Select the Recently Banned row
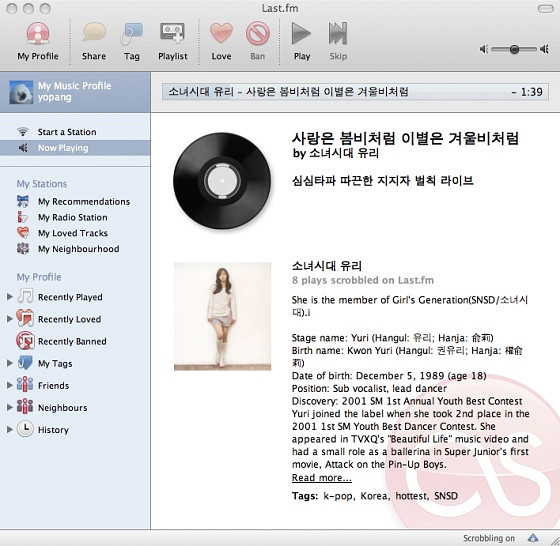This screenshot has height=546, width=560. [x=75, y=341]
